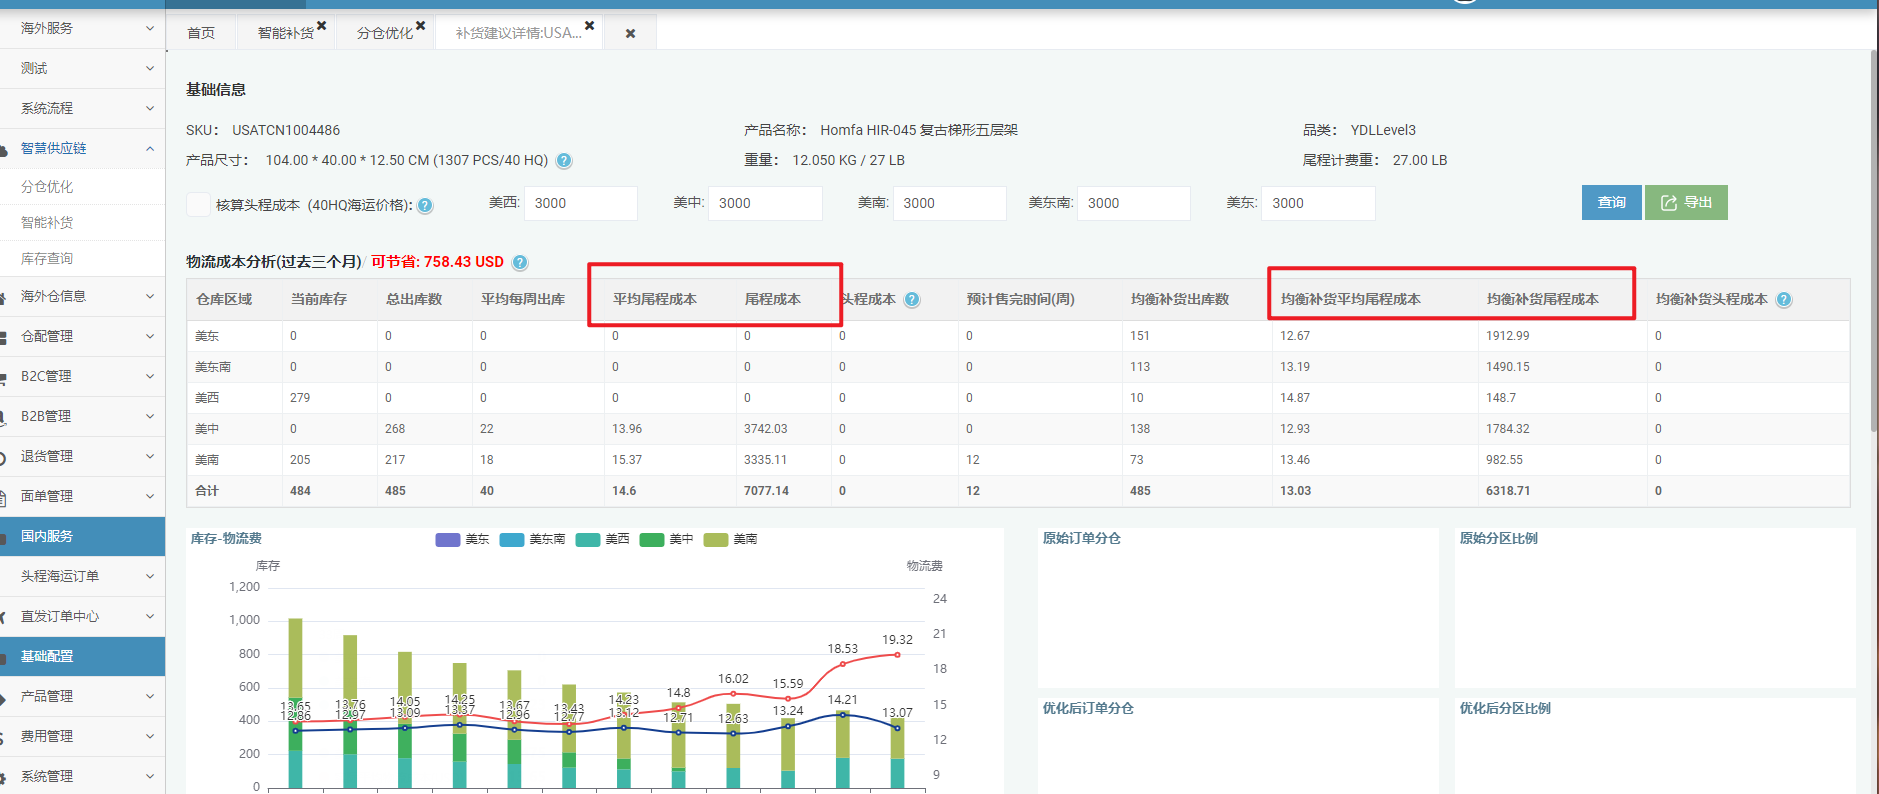
Task: Click 美中 price input field
Action: (765, 203)
